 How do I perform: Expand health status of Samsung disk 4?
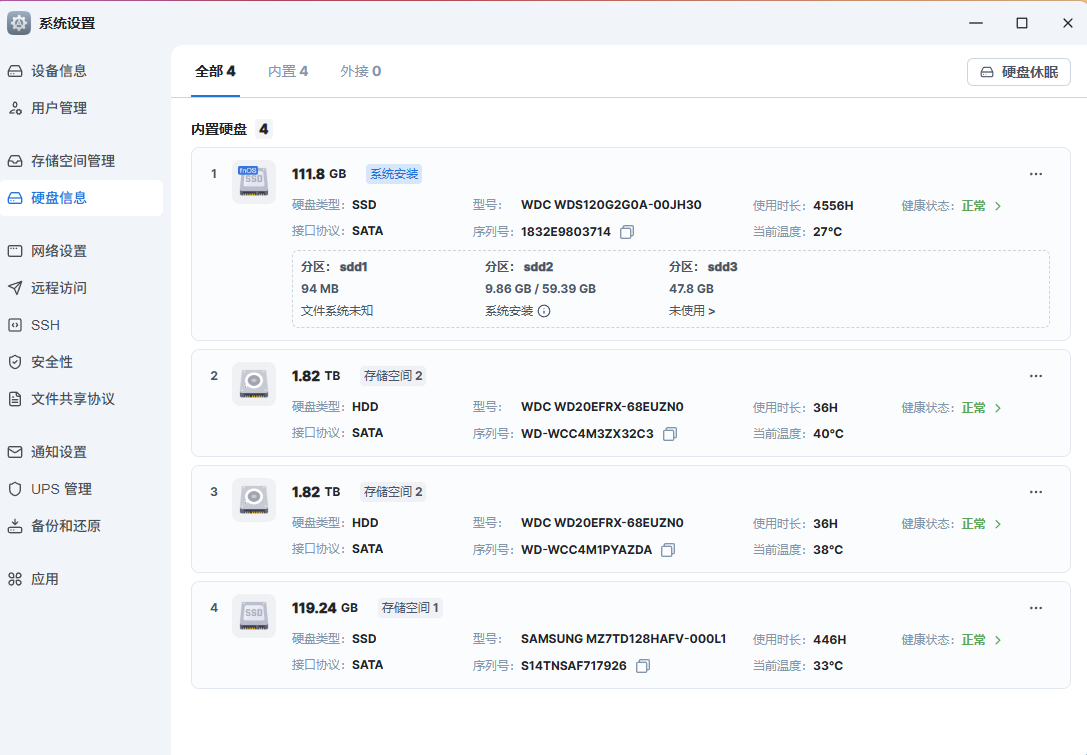pos(998,640)
